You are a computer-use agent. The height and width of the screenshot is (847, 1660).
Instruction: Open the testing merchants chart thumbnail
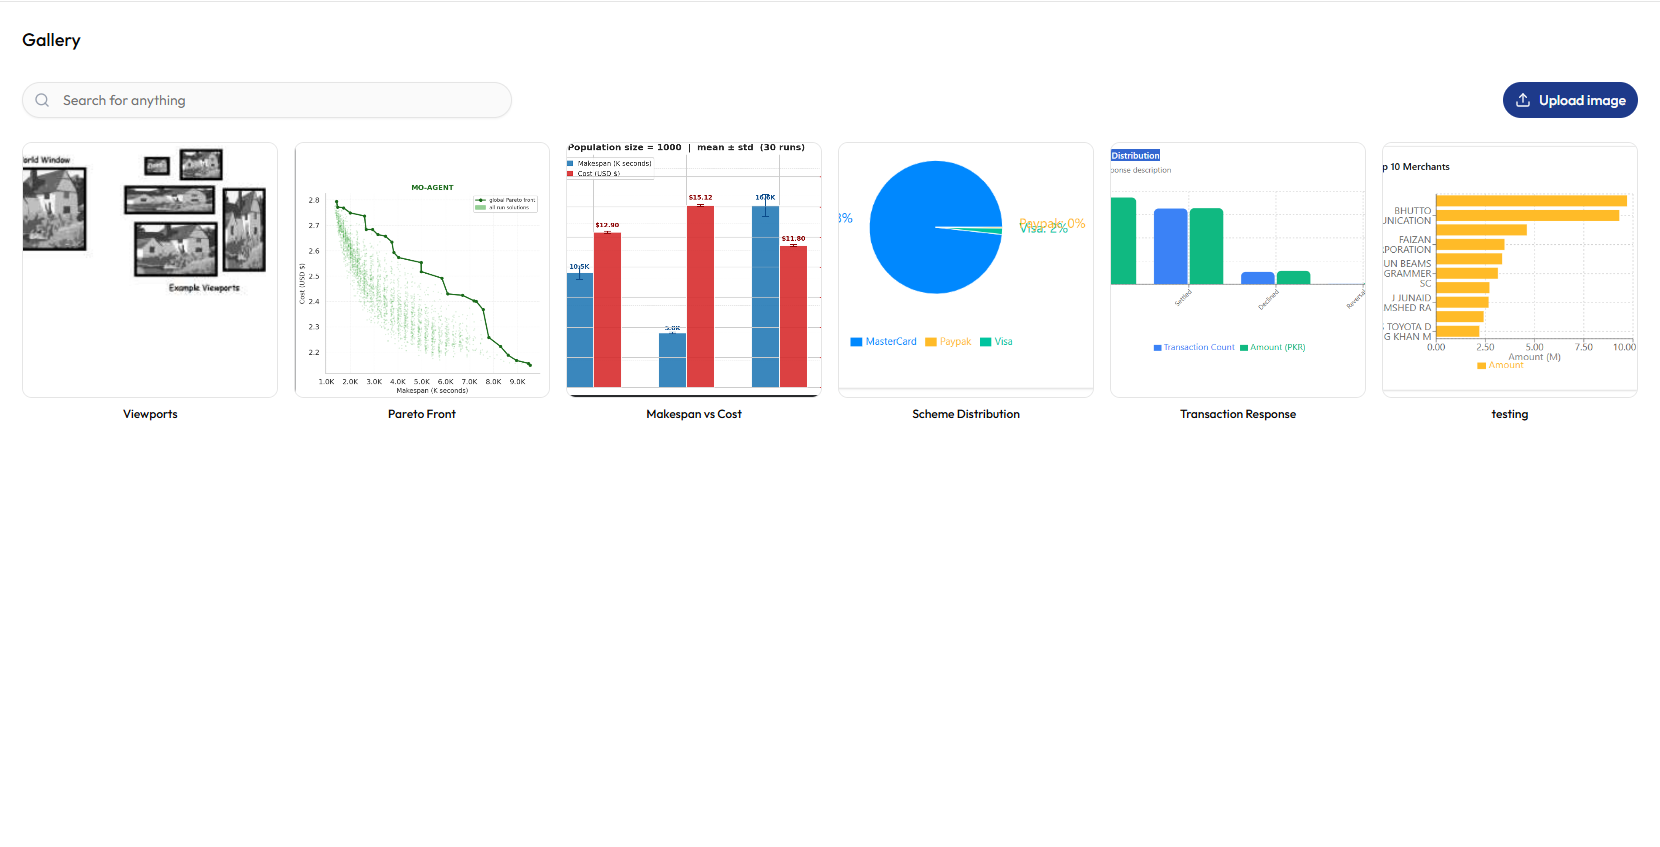[1510, 270]
